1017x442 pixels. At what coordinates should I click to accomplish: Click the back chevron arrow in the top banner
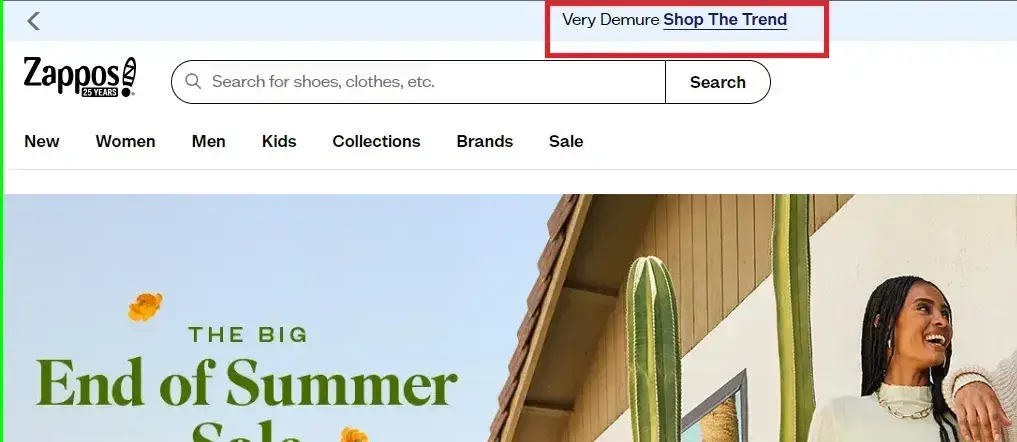click(x=33, y=21)
